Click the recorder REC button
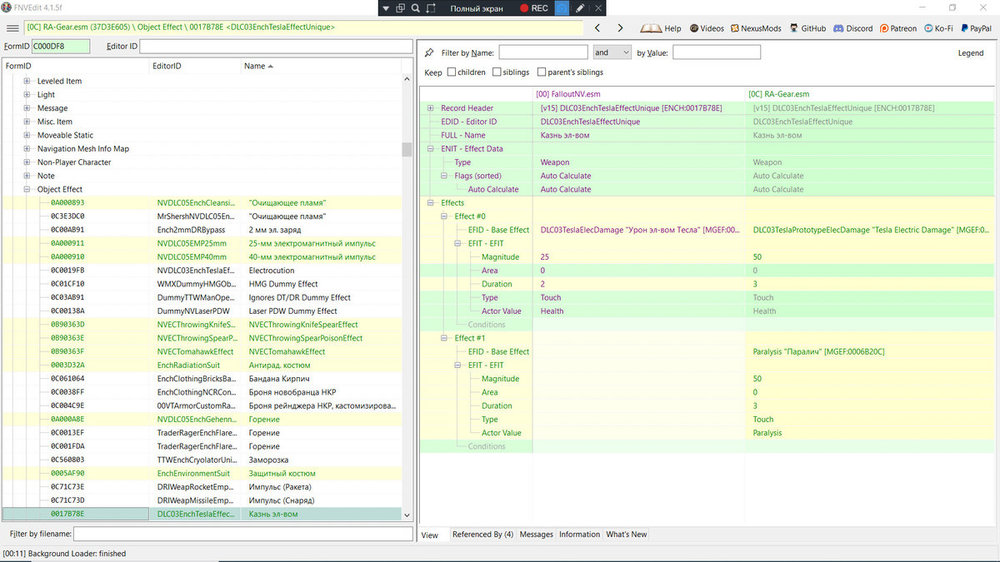Image resolution: width=1000 pixels, height=562 pixels. tap(534, 8)
